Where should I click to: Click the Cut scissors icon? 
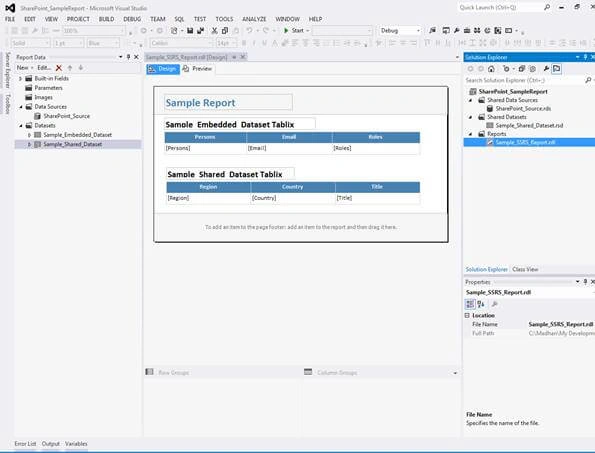pos(214,31)
